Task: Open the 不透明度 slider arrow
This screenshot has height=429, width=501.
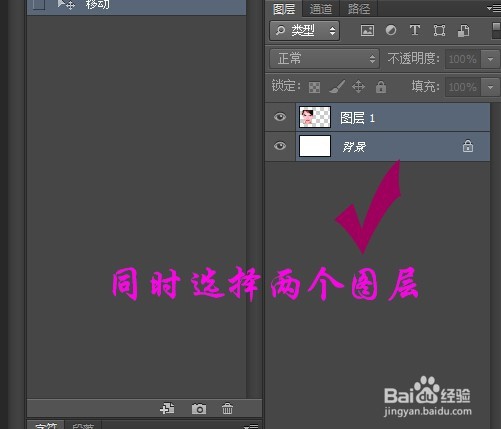Action: click(490, 59)
